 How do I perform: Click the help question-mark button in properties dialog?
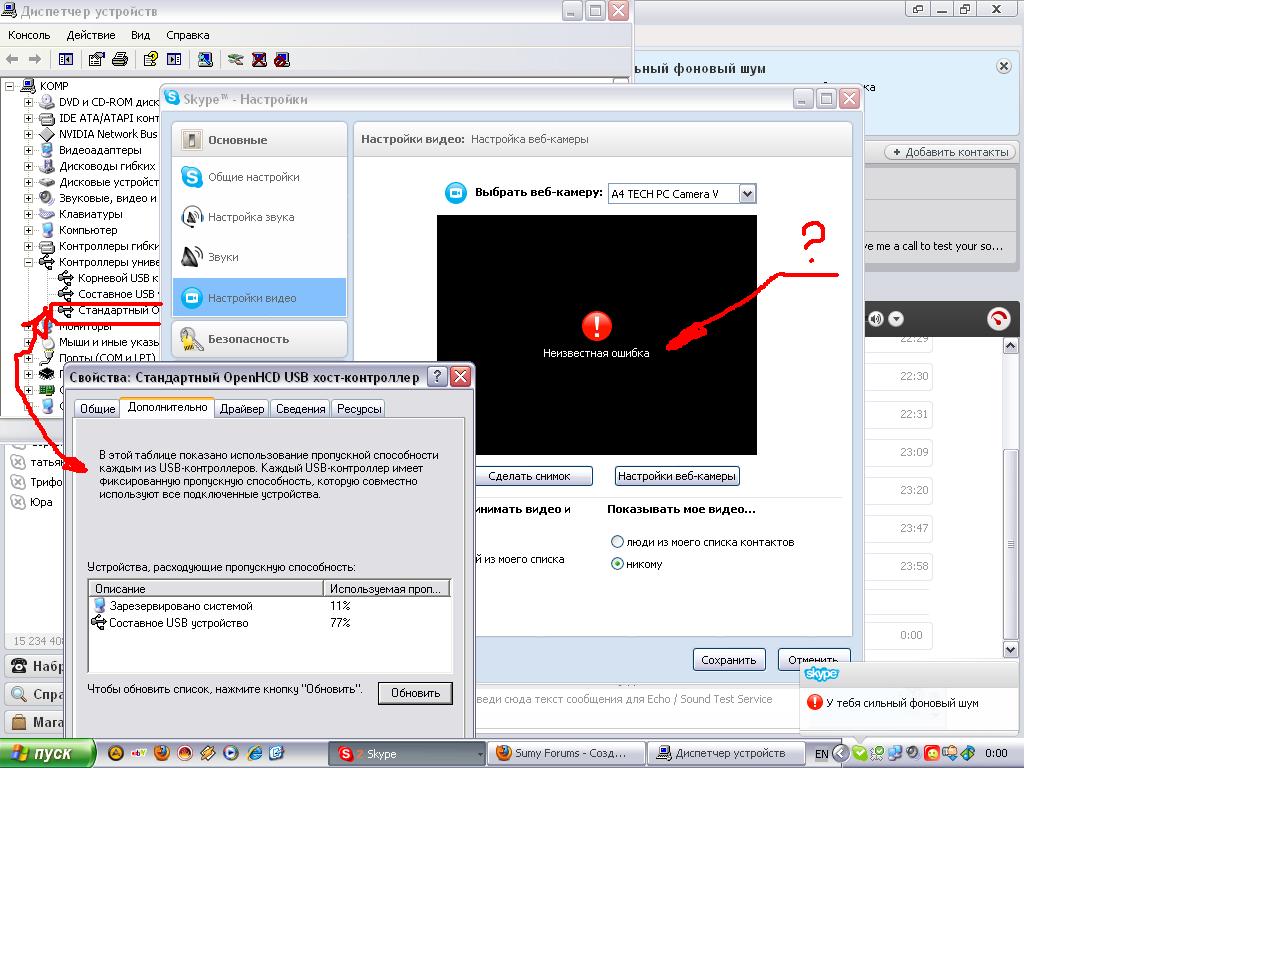[437, 377]
